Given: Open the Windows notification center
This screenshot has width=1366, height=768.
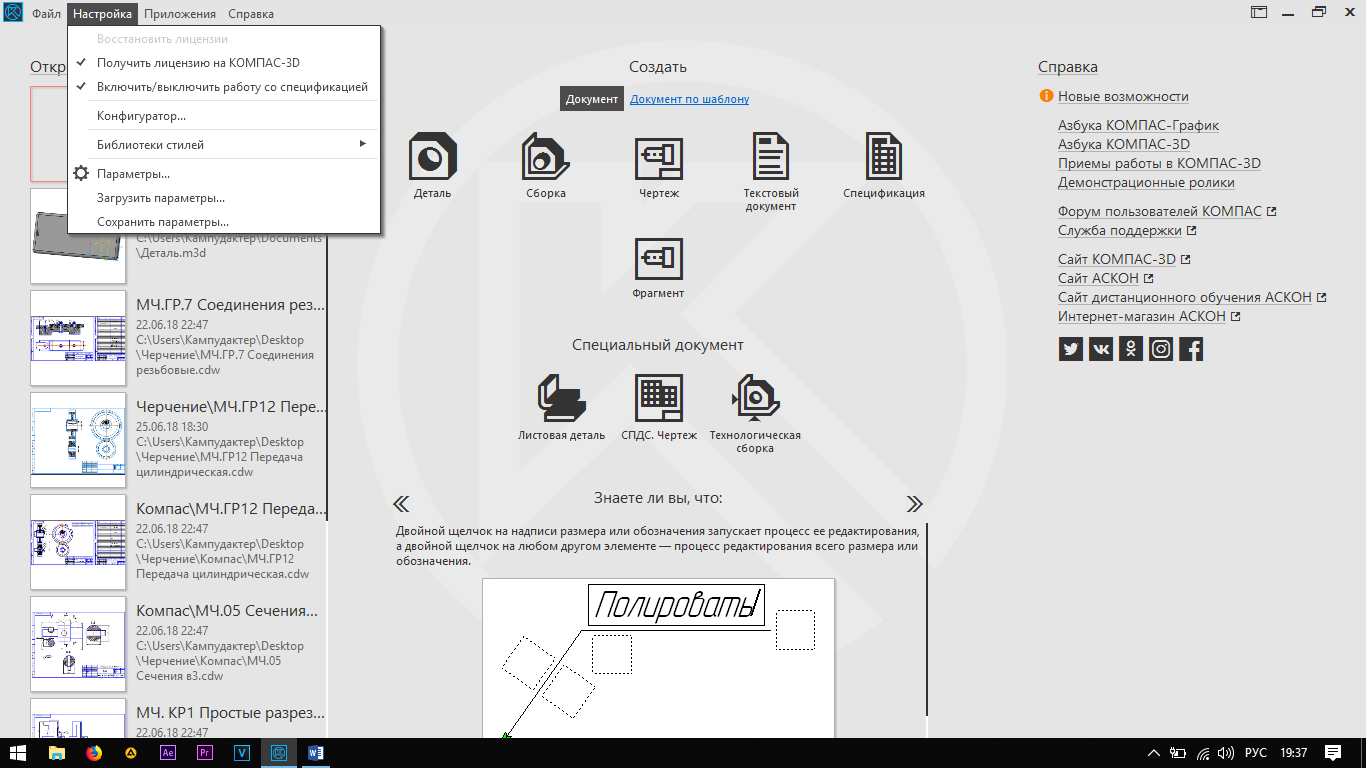Looking at the screenshot, I should pyautogui.click(x=1333, y=753).
